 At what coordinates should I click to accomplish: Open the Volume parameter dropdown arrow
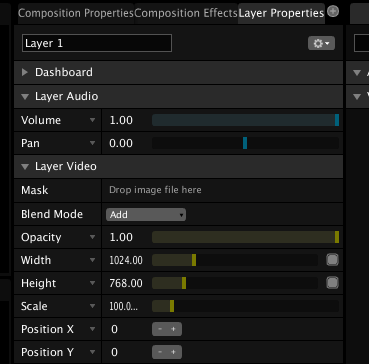click(93, 120)
